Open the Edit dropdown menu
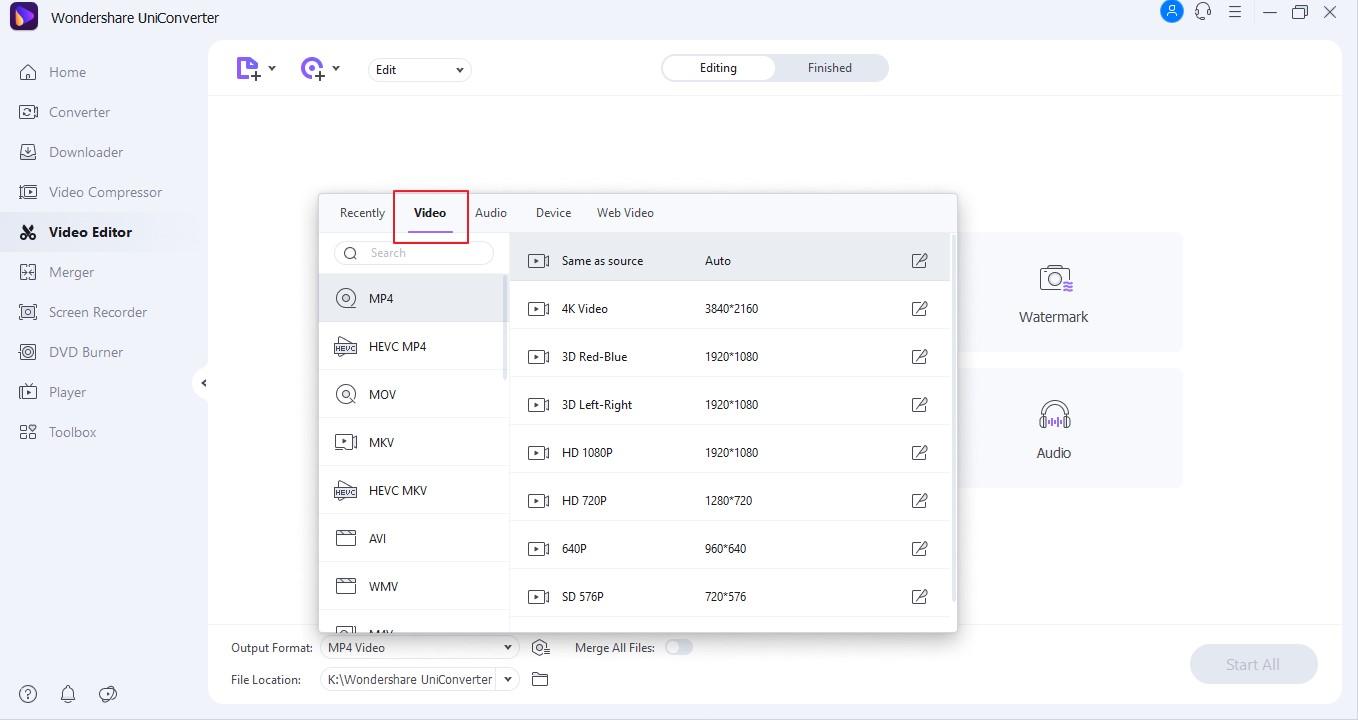 coord(420,70)
